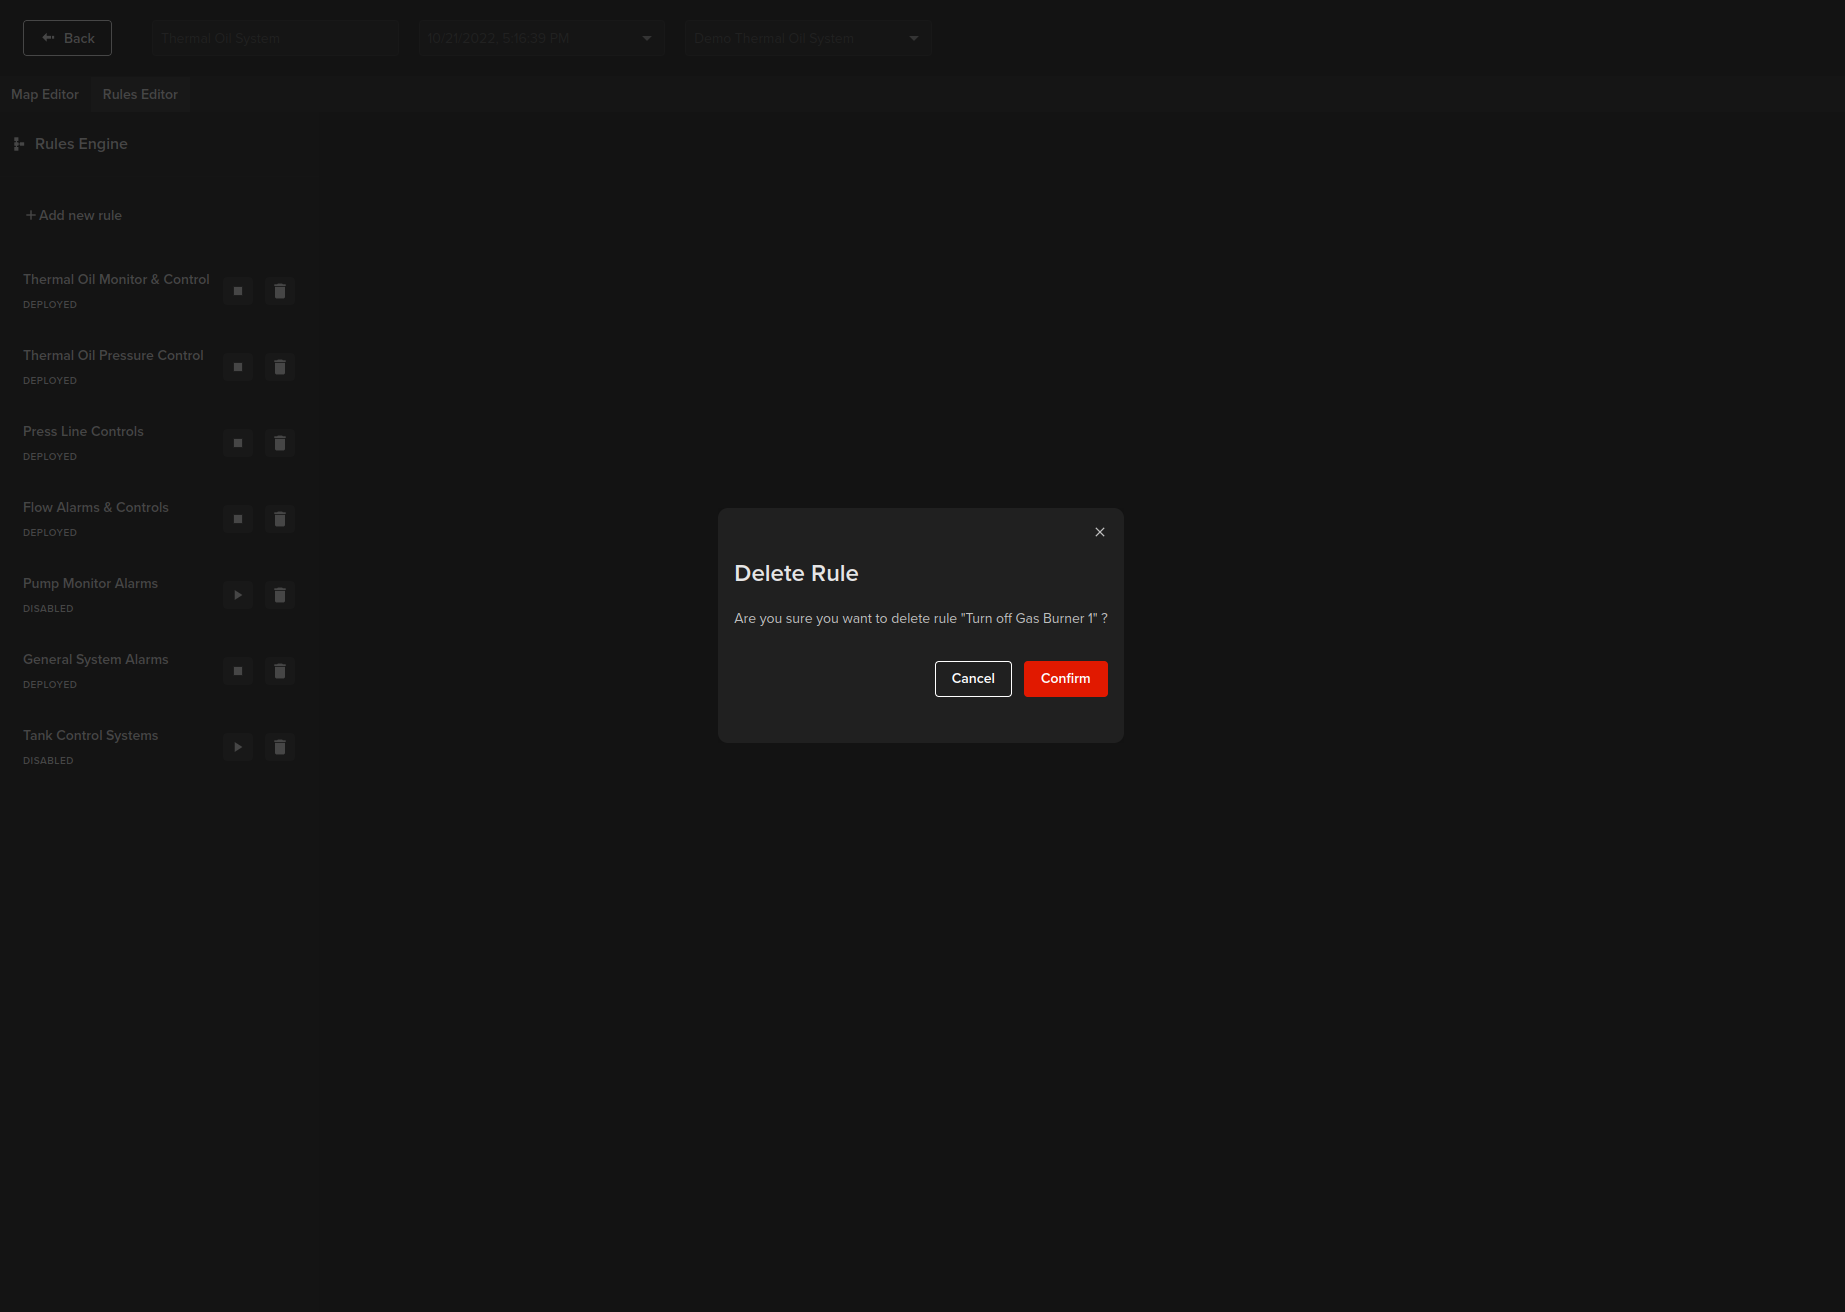Delete the Tank Control Systems rule

(280, 747)
